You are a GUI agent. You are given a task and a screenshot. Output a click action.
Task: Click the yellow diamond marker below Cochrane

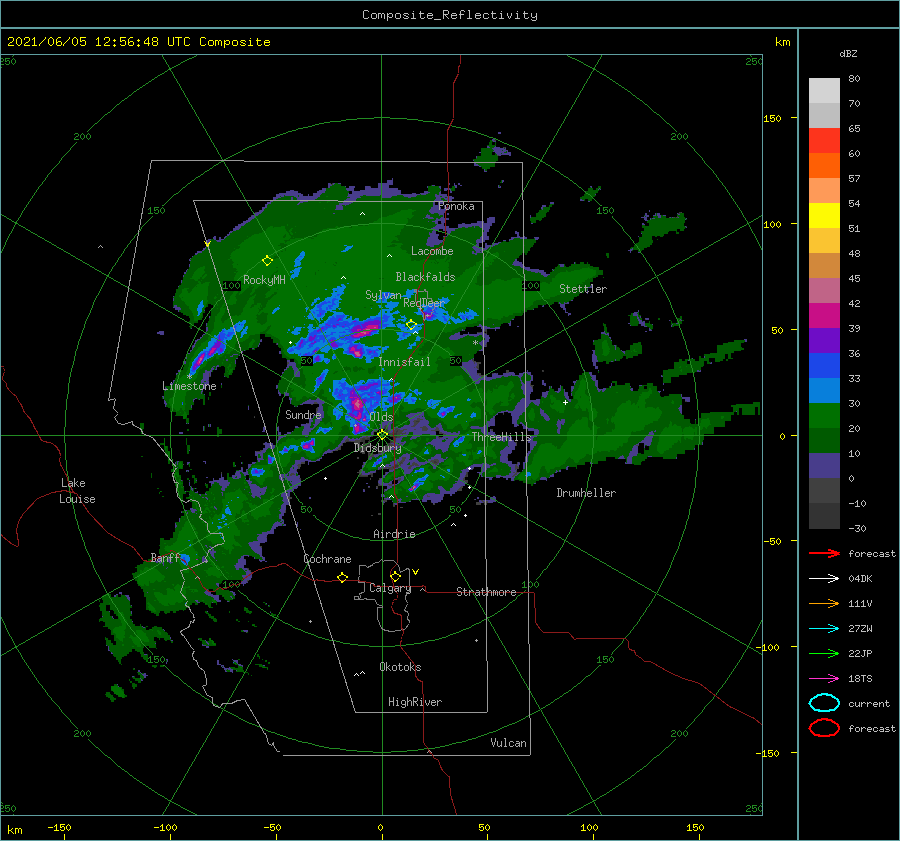click(x=342, y=577)
